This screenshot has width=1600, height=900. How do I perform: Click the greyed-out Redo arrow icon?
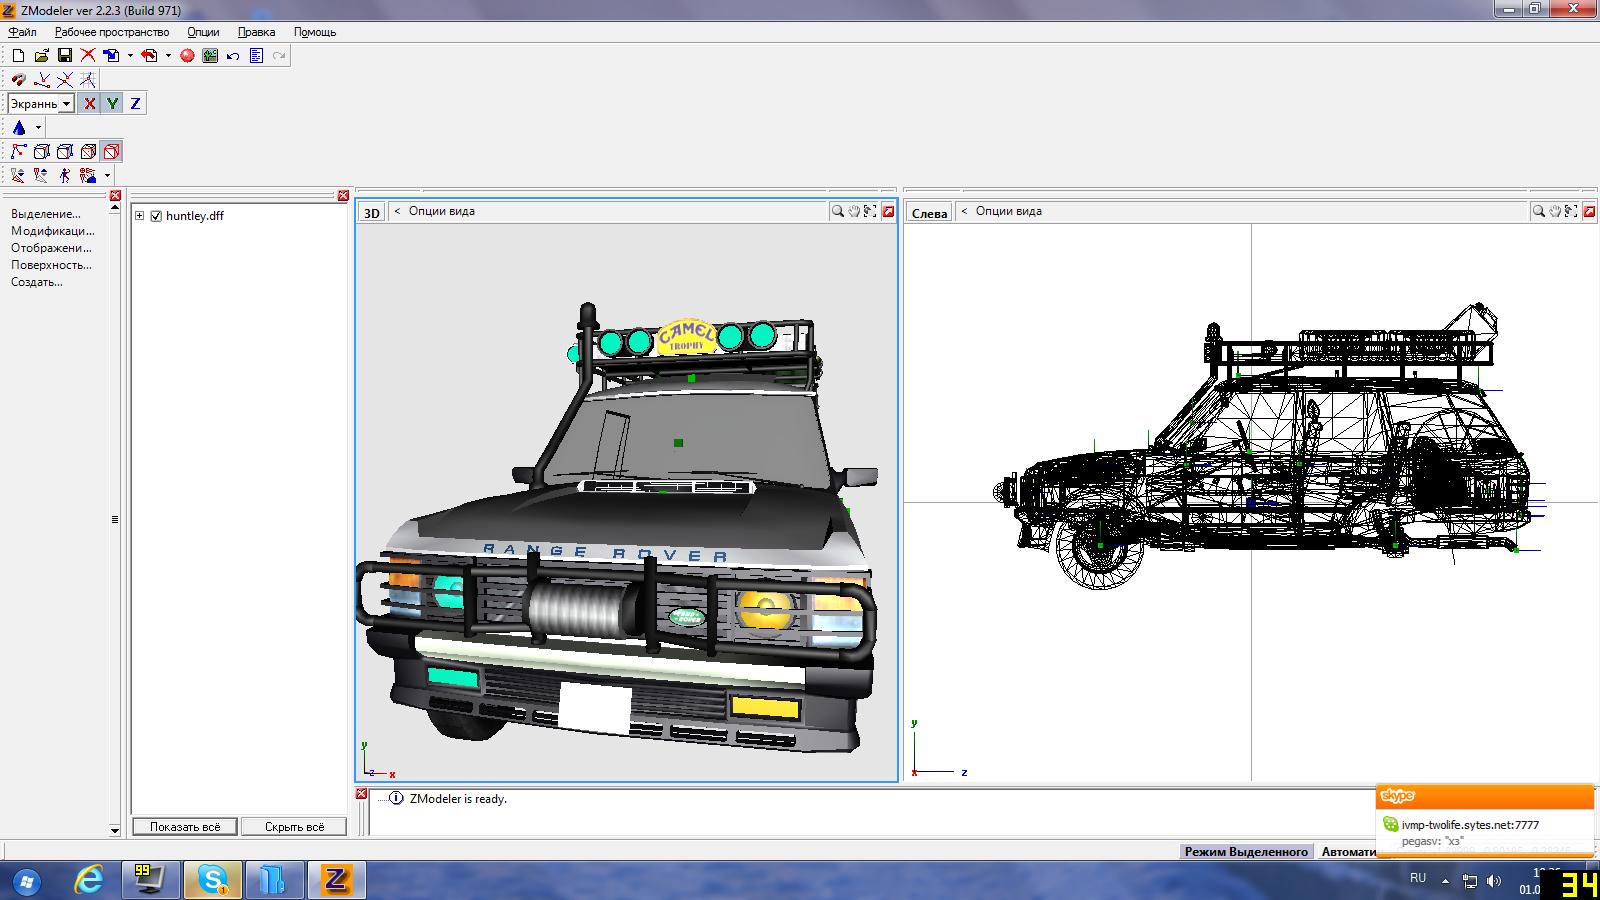(x=279, y=56)
